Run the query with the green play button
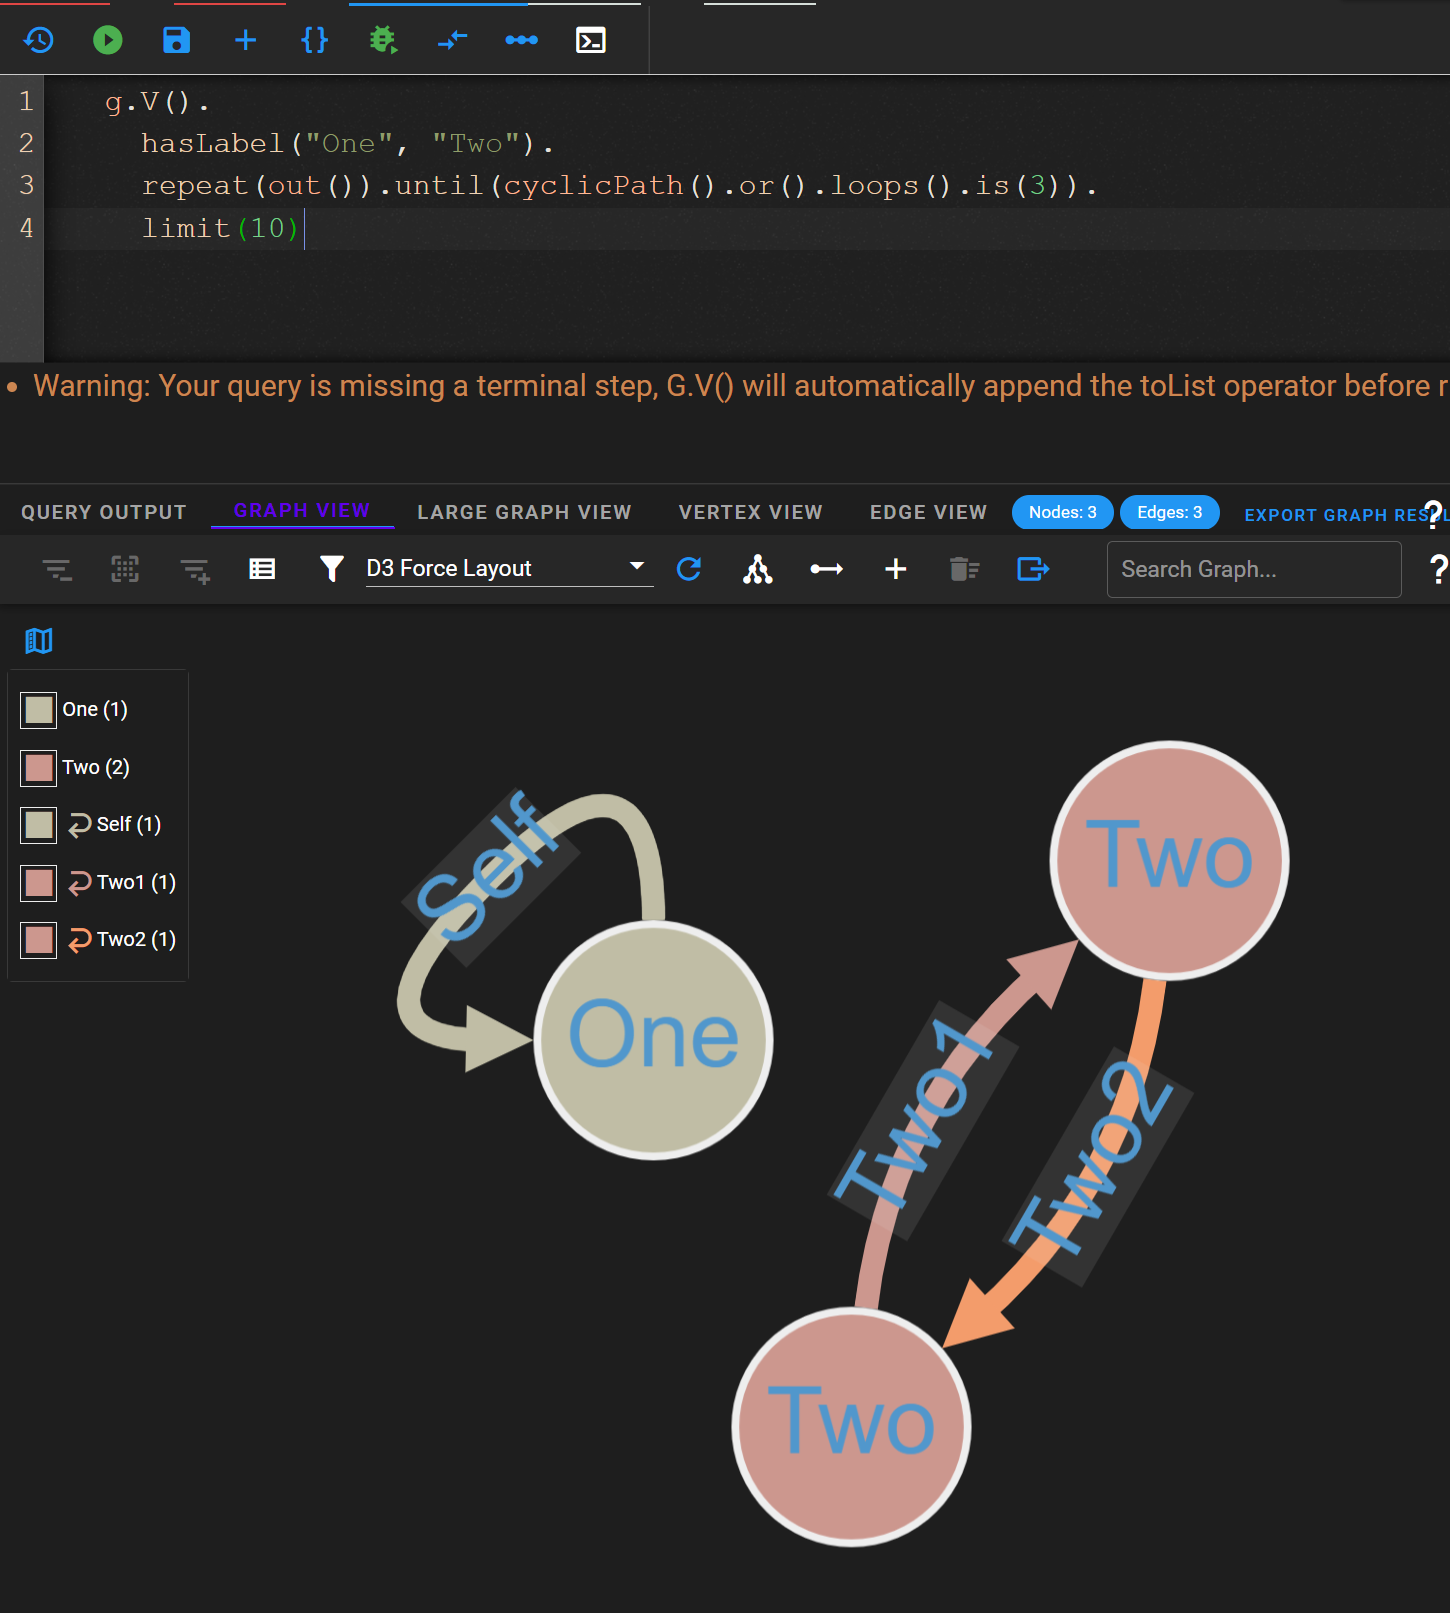Viewport: 1450px width, 1613px height. tap(108, 40)
